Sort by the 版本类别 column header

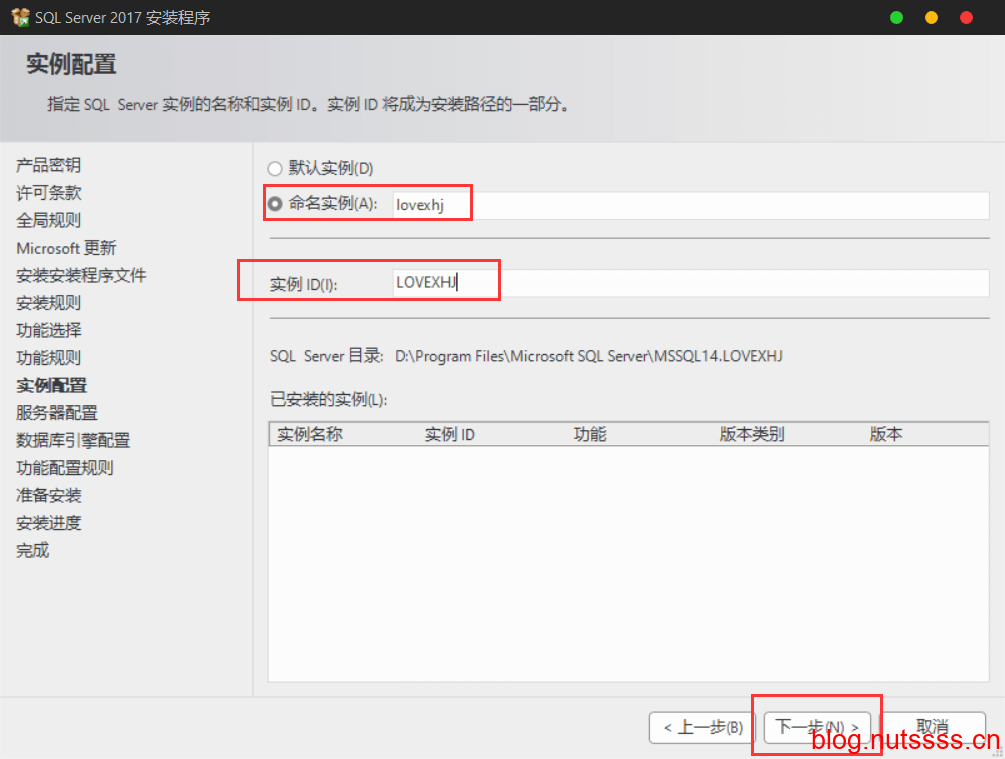pyautogui.click(x=752, y=435)
